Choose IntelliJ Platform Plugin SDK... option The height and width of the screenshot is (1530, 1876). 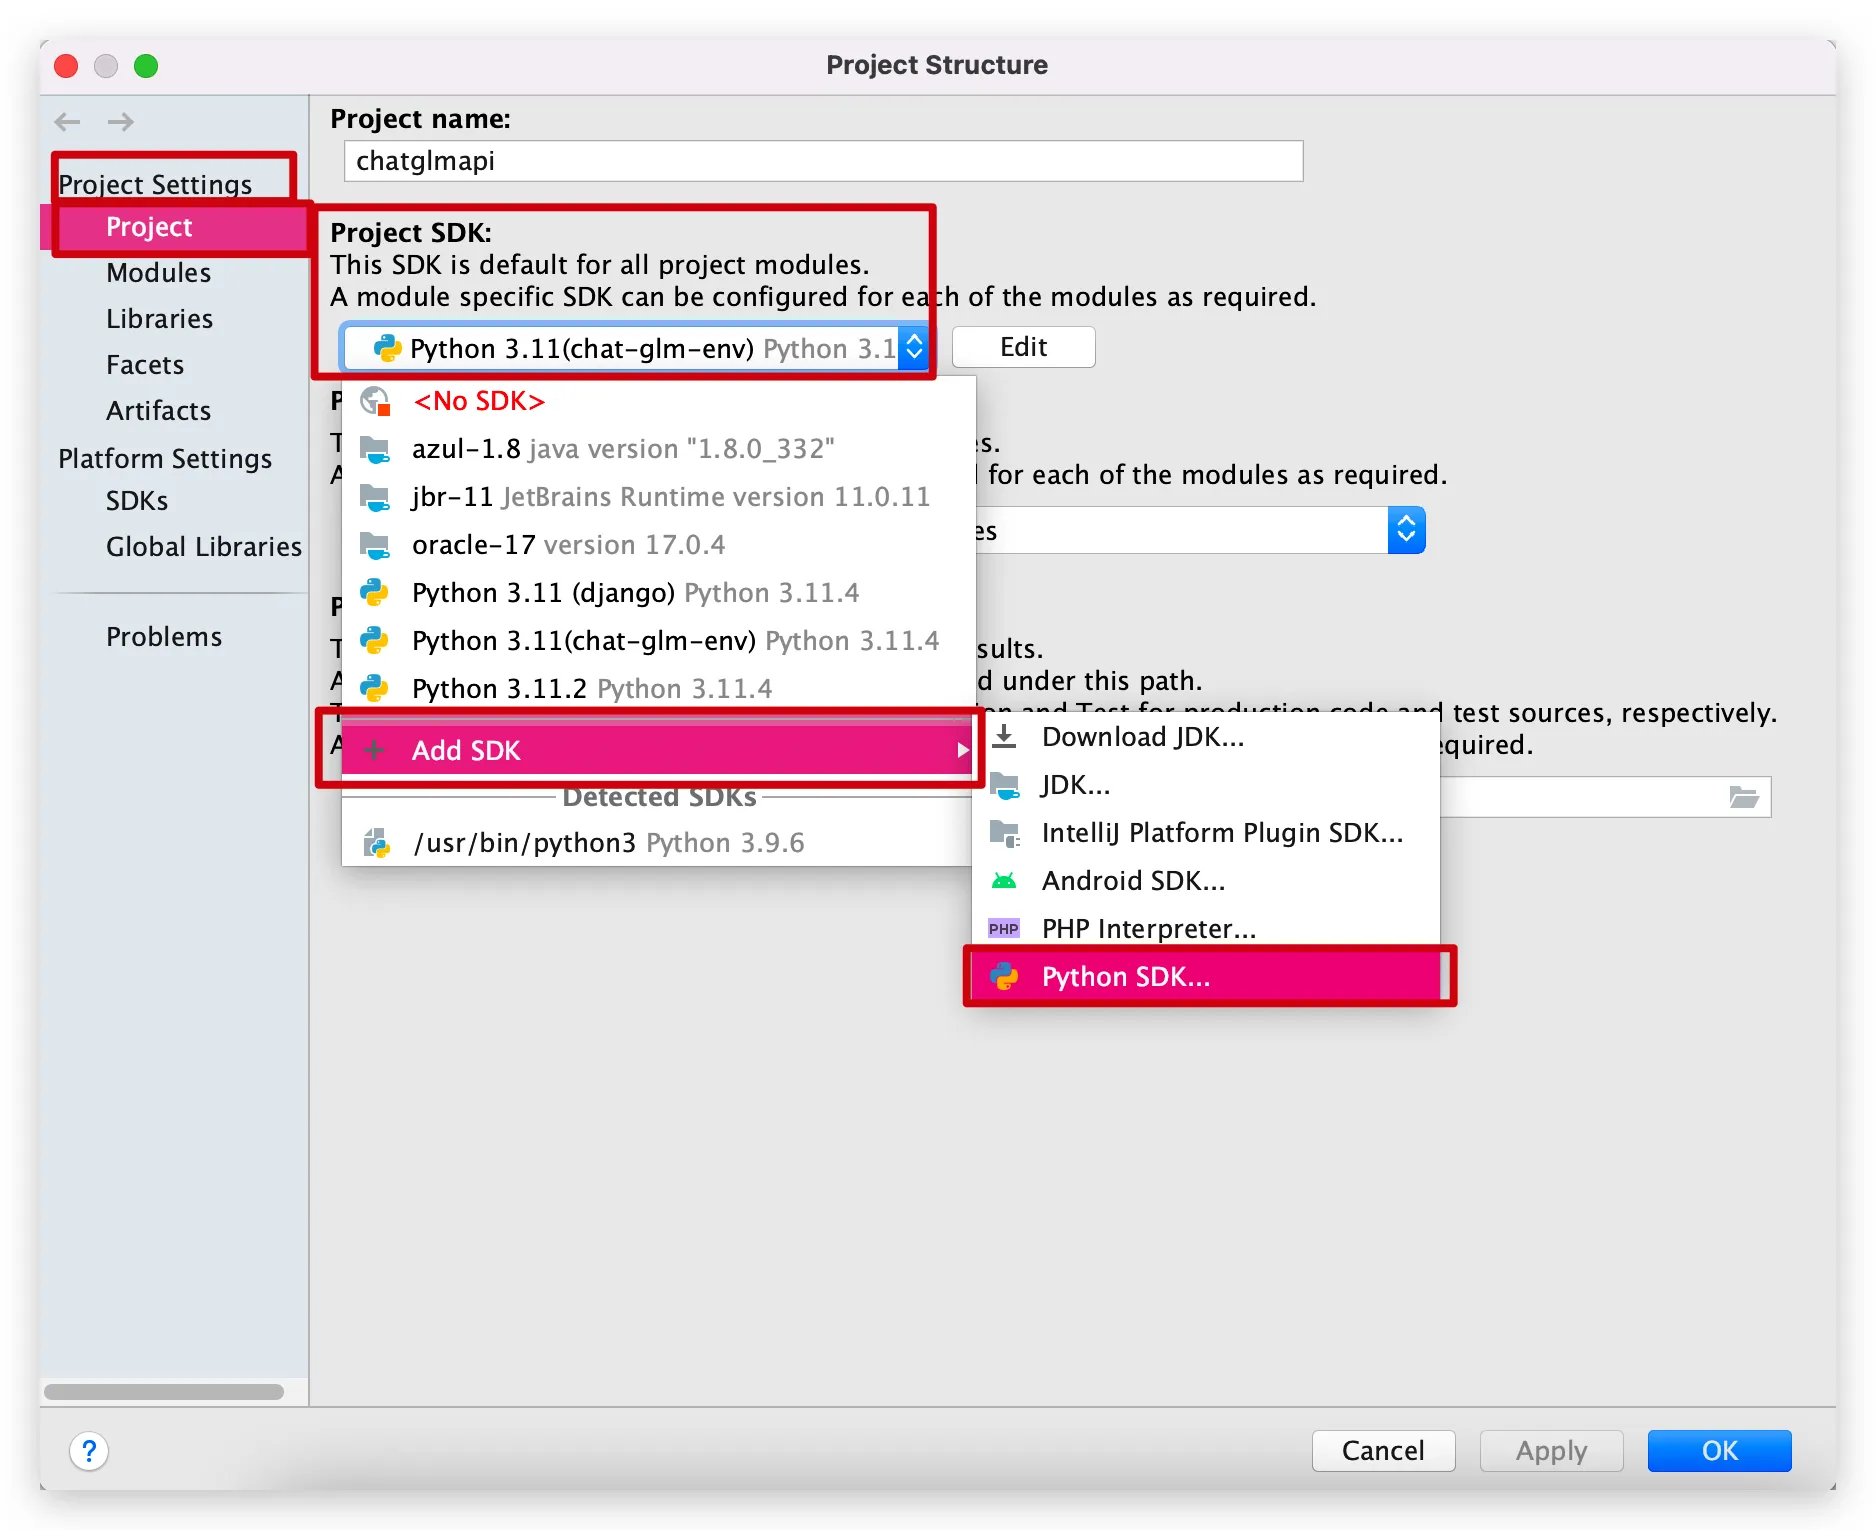click(x=1206, y=833)
